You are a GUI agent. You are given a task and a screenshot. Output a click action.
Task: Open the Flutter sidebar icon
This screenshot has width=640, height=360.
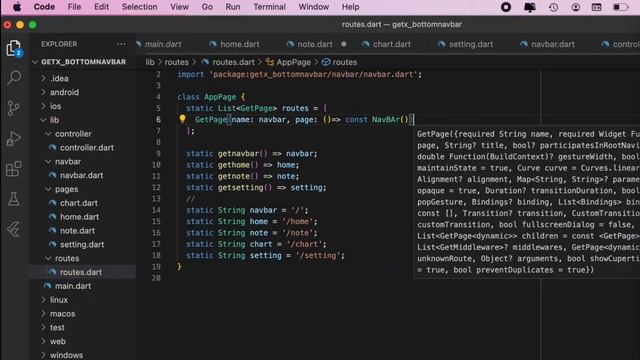(14, 229)
